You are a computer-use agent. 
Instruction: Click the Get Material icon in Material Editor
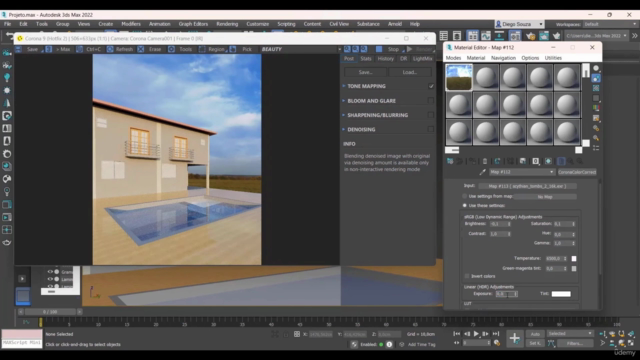click(450, 161)
